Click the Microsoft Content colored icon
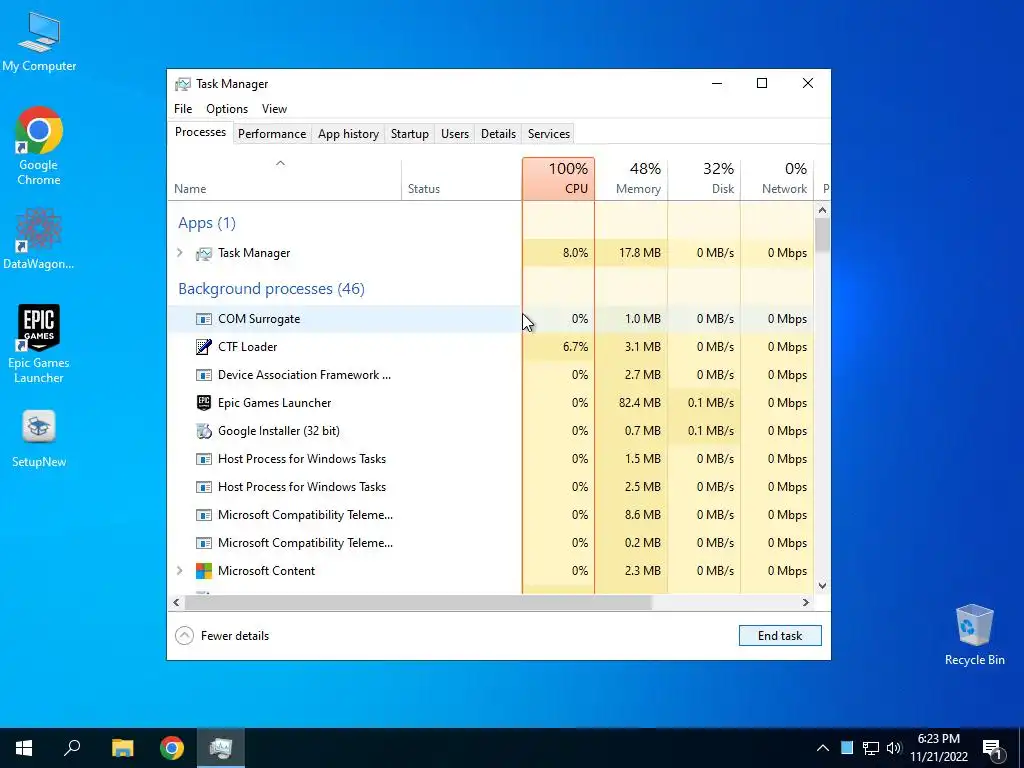1024x768 pixels. 204,571
